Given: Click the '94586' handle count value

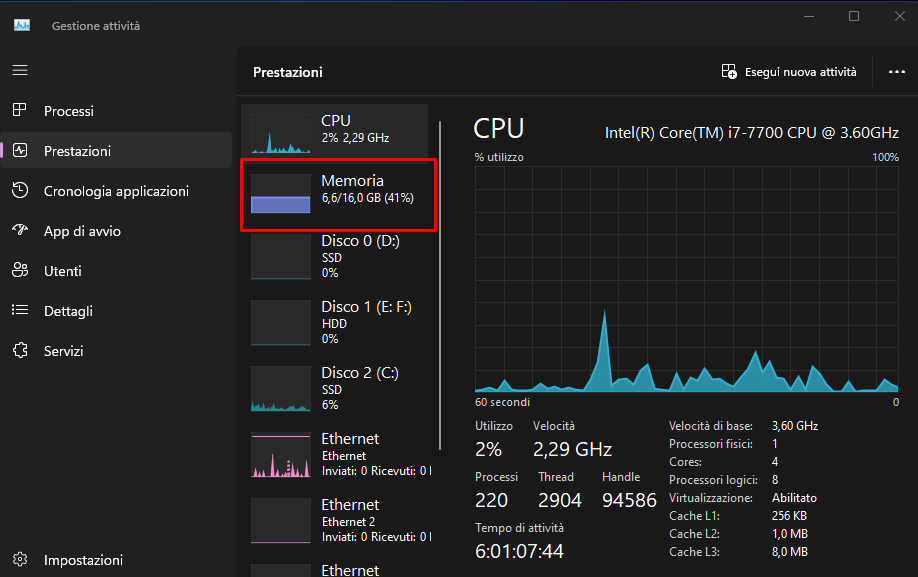Looking at the screenshot, I should [629, 500].
